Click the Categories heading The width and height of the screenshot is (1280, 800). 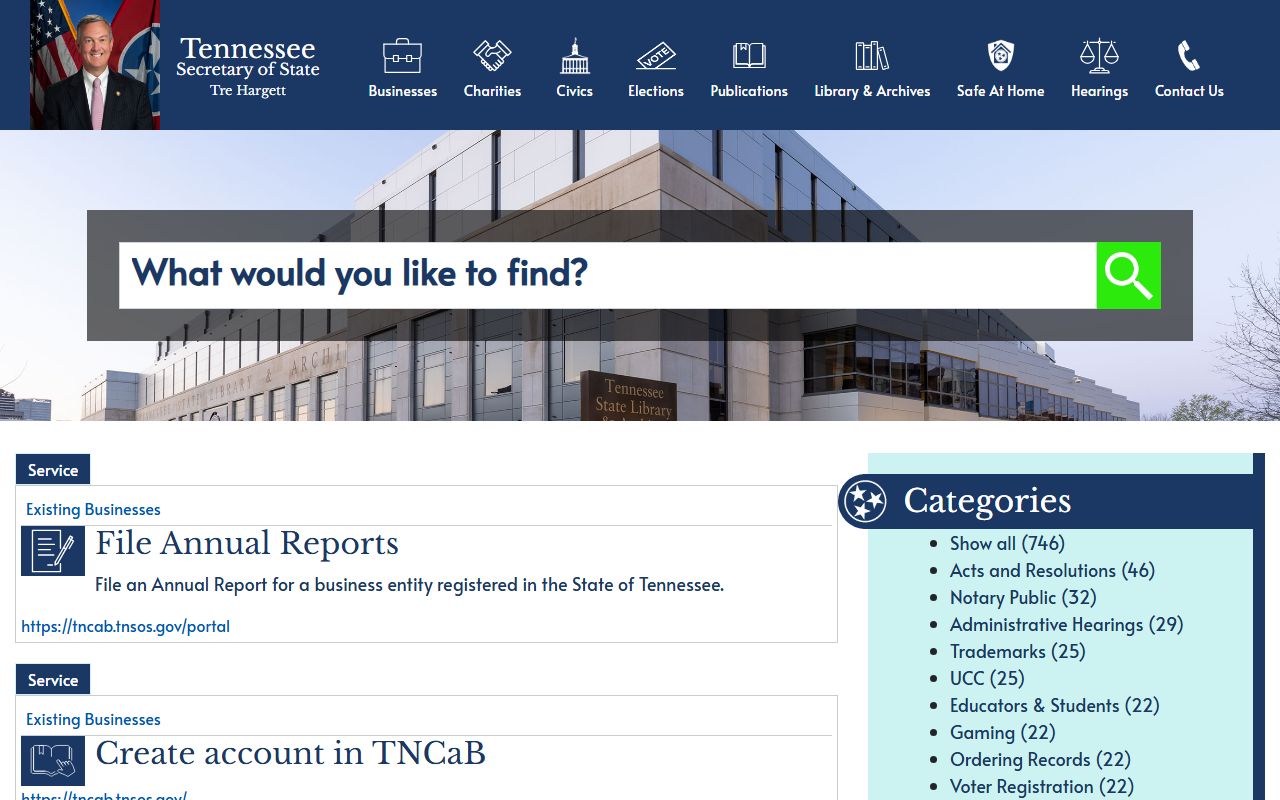point(987,501)
